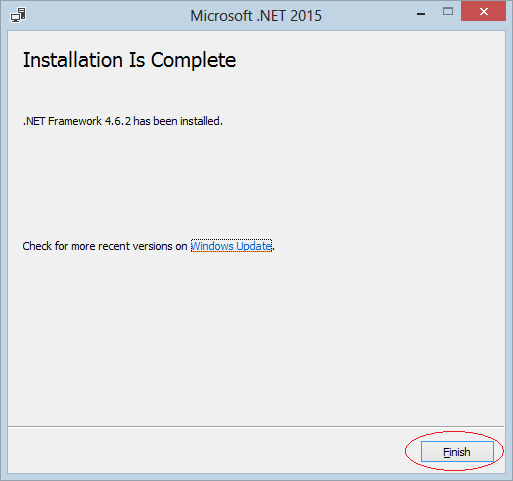Click the 'Check for more recent versions on' text
Screen dimensions: 513x481
(x=105, y=246)
